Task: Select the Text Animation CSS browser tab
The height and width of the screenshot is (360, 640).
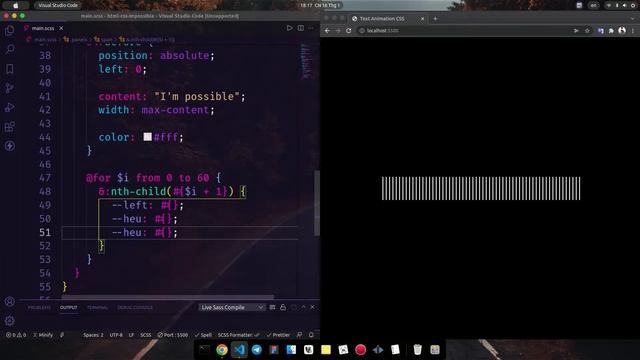Action: click(388, 19)
